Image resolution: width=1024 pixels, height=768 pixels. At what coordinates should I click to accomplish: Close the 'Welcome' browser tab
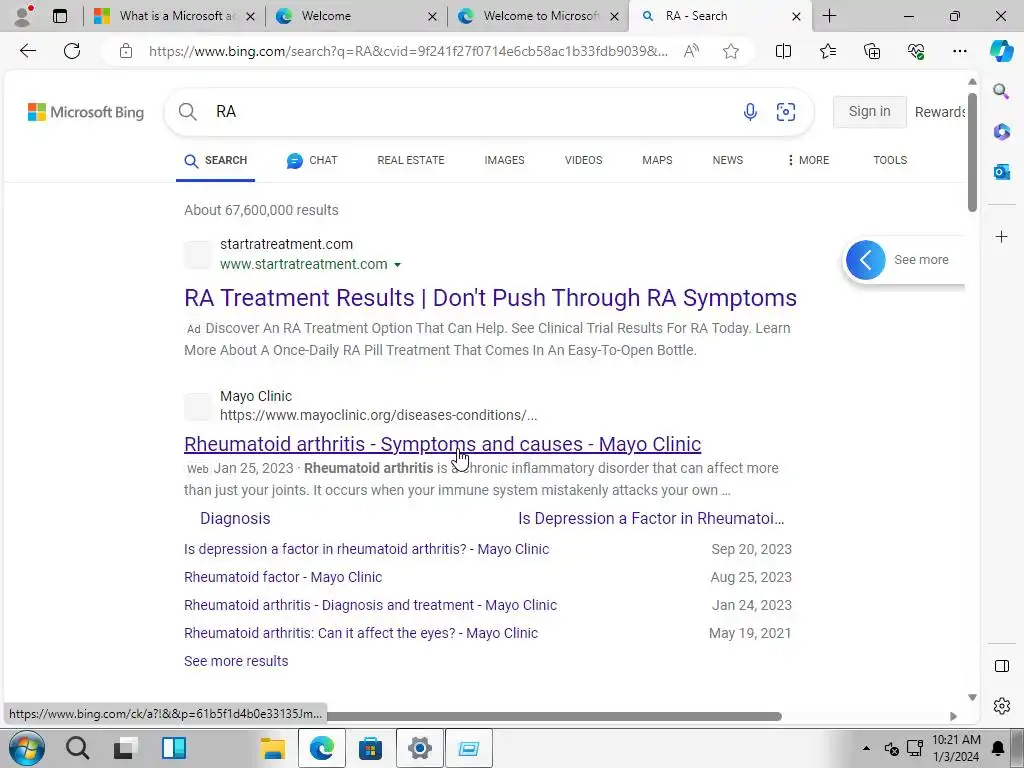point(432,16)
